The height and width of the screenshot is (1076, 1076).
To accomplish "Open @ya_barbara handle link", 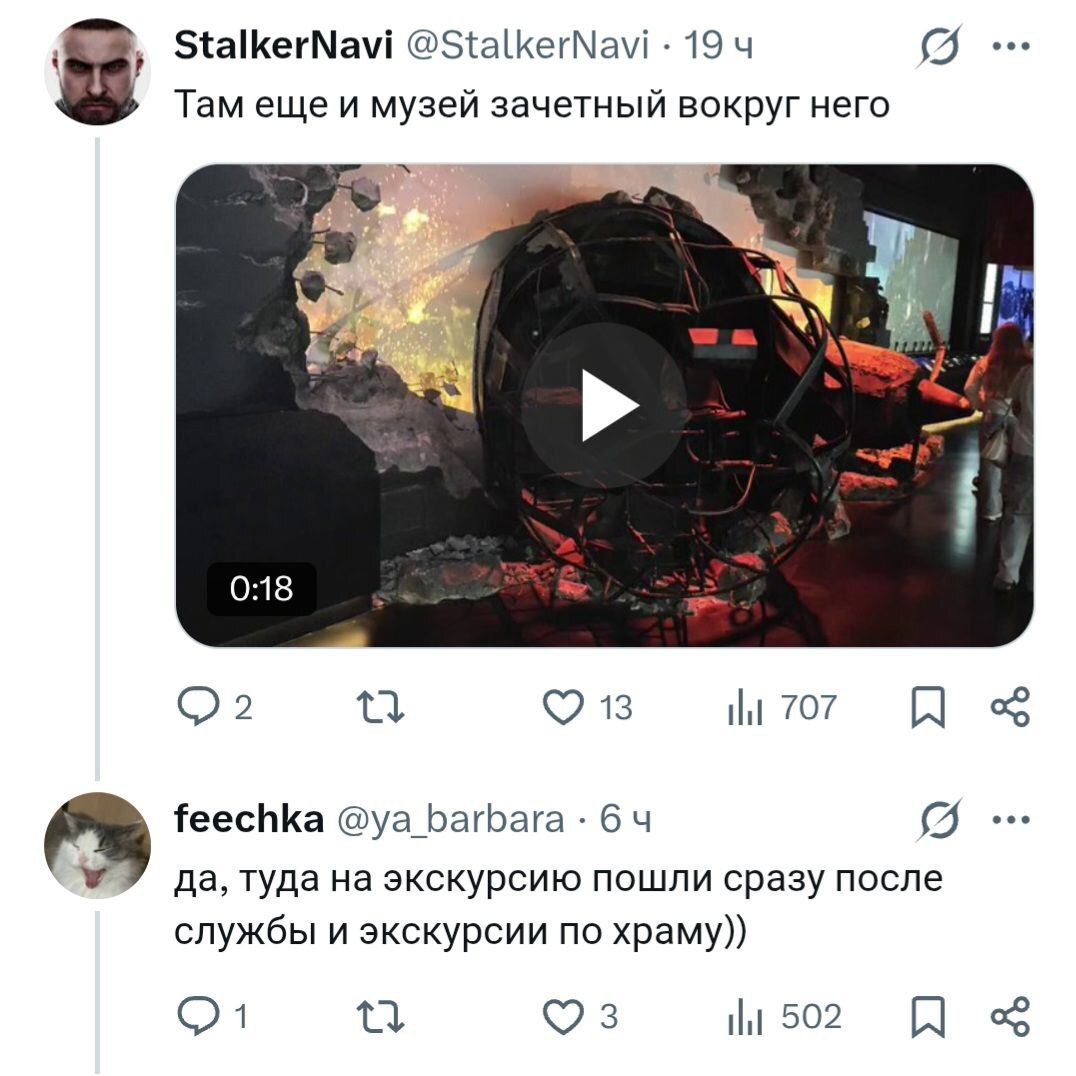I will pos(451,819).
